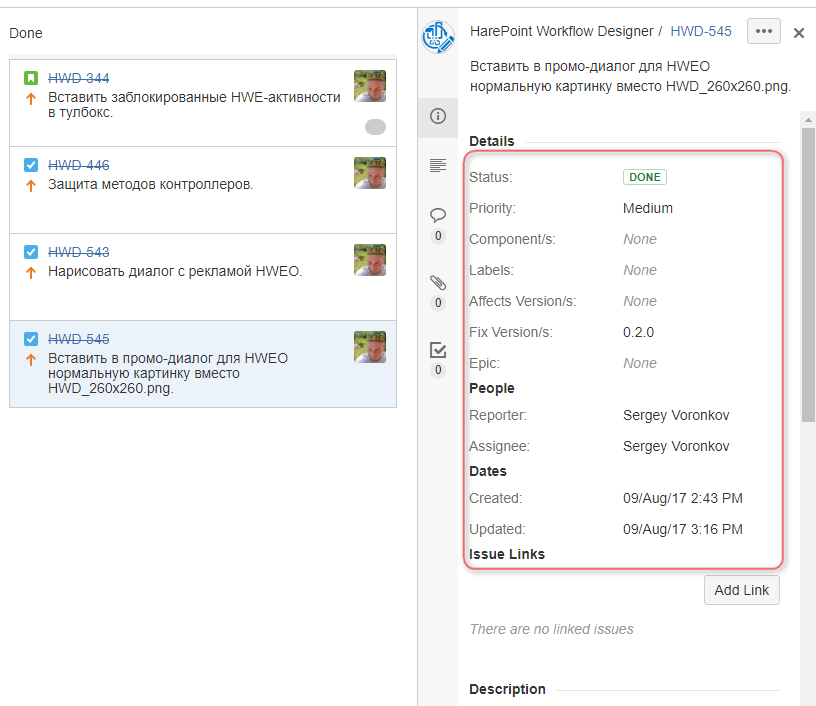Click the assignee avatar on HWD-543 card
This screenshot has width=816, height=706.
pos(370,260)
